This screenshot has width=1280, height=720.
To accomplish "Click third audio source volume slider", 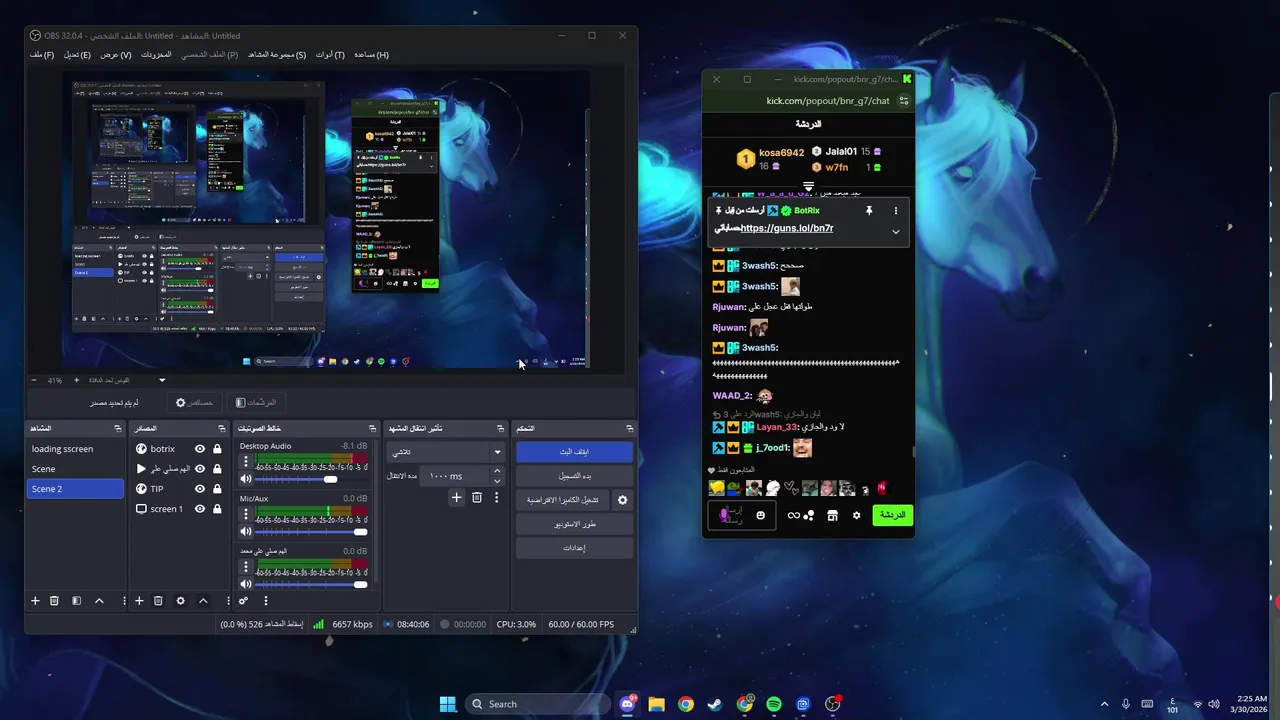I will click(x=311, y=585).
